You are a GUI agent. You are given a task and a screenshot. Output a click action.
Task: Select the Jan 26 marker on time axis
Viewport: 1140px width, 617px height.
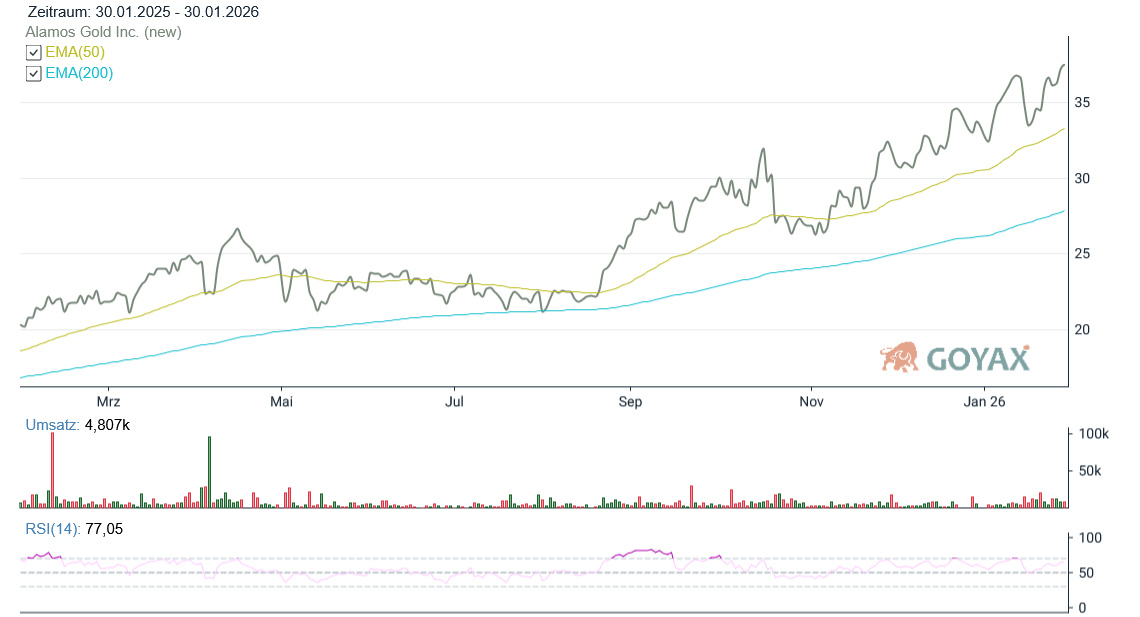point(984,402)
